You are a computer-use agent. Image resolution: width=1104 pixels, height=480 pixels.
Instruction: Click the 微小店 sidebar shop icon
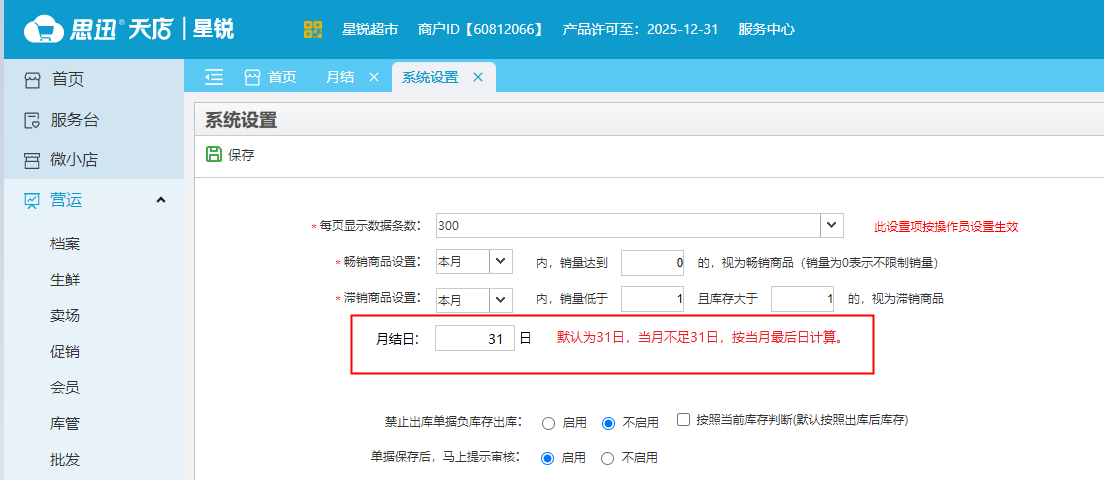(32, 160)
